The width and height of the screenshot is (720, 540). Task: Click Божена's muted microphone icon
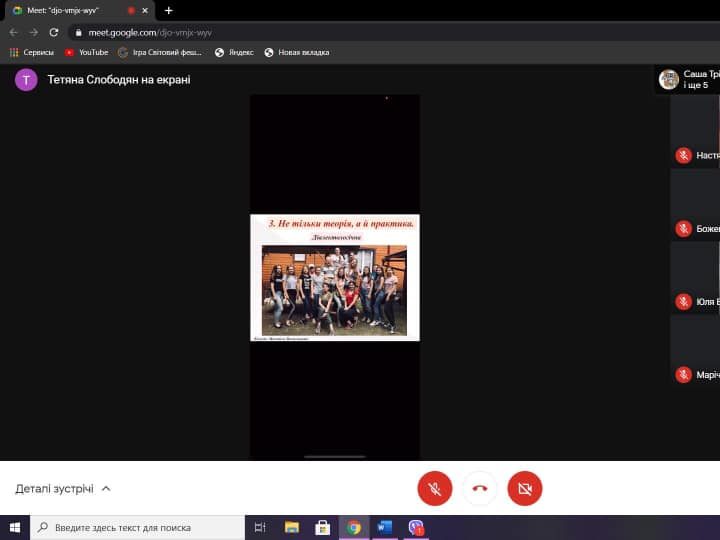coord(683,229)
